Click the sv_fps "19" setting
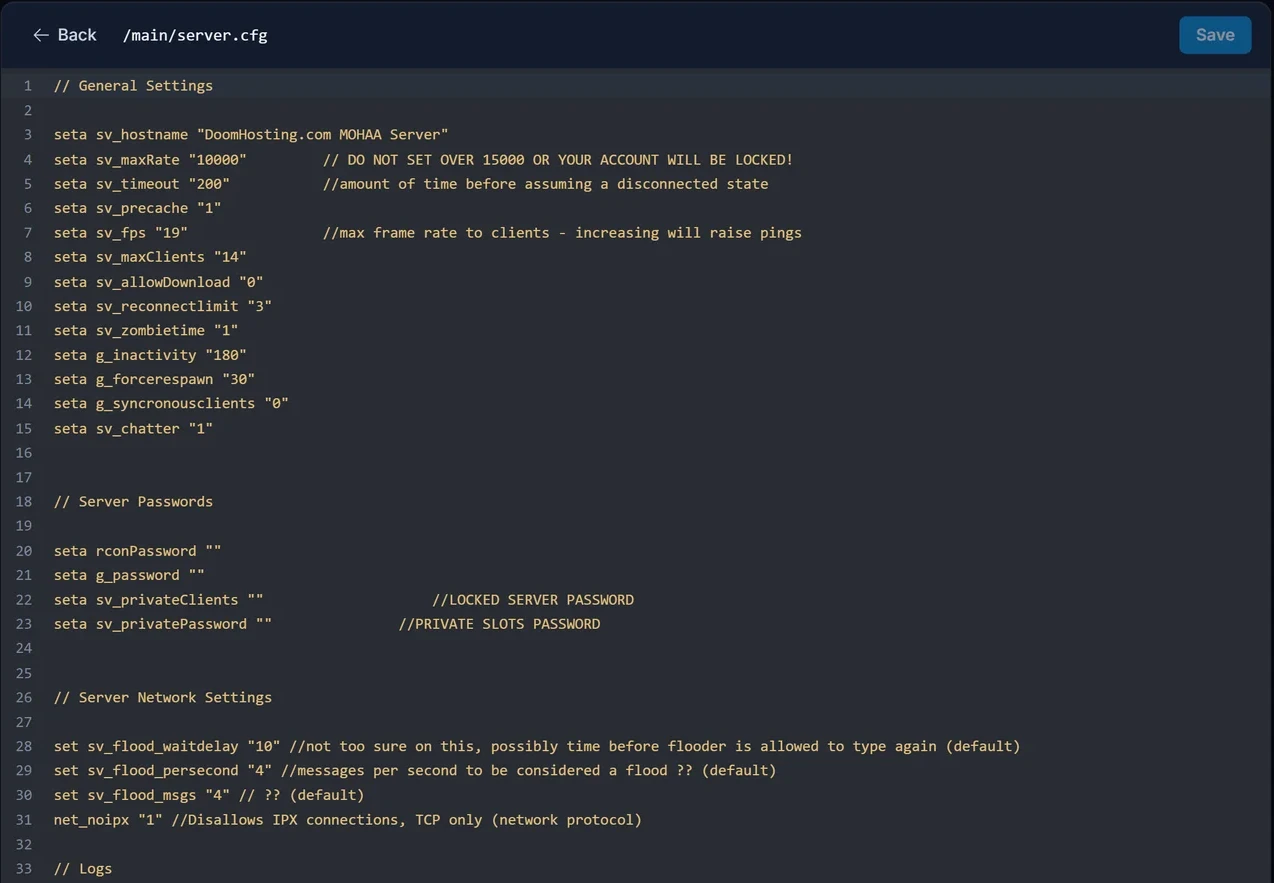 pos(121,233)
